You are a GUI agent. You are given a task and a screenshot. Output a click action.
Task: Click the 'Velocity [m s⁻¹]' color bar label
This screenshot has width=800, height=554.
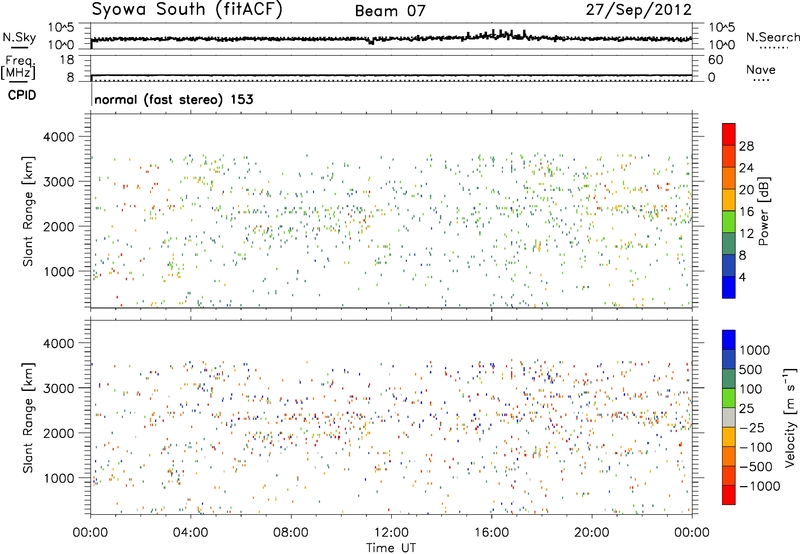pyautogui.click(x=790, y=416)
